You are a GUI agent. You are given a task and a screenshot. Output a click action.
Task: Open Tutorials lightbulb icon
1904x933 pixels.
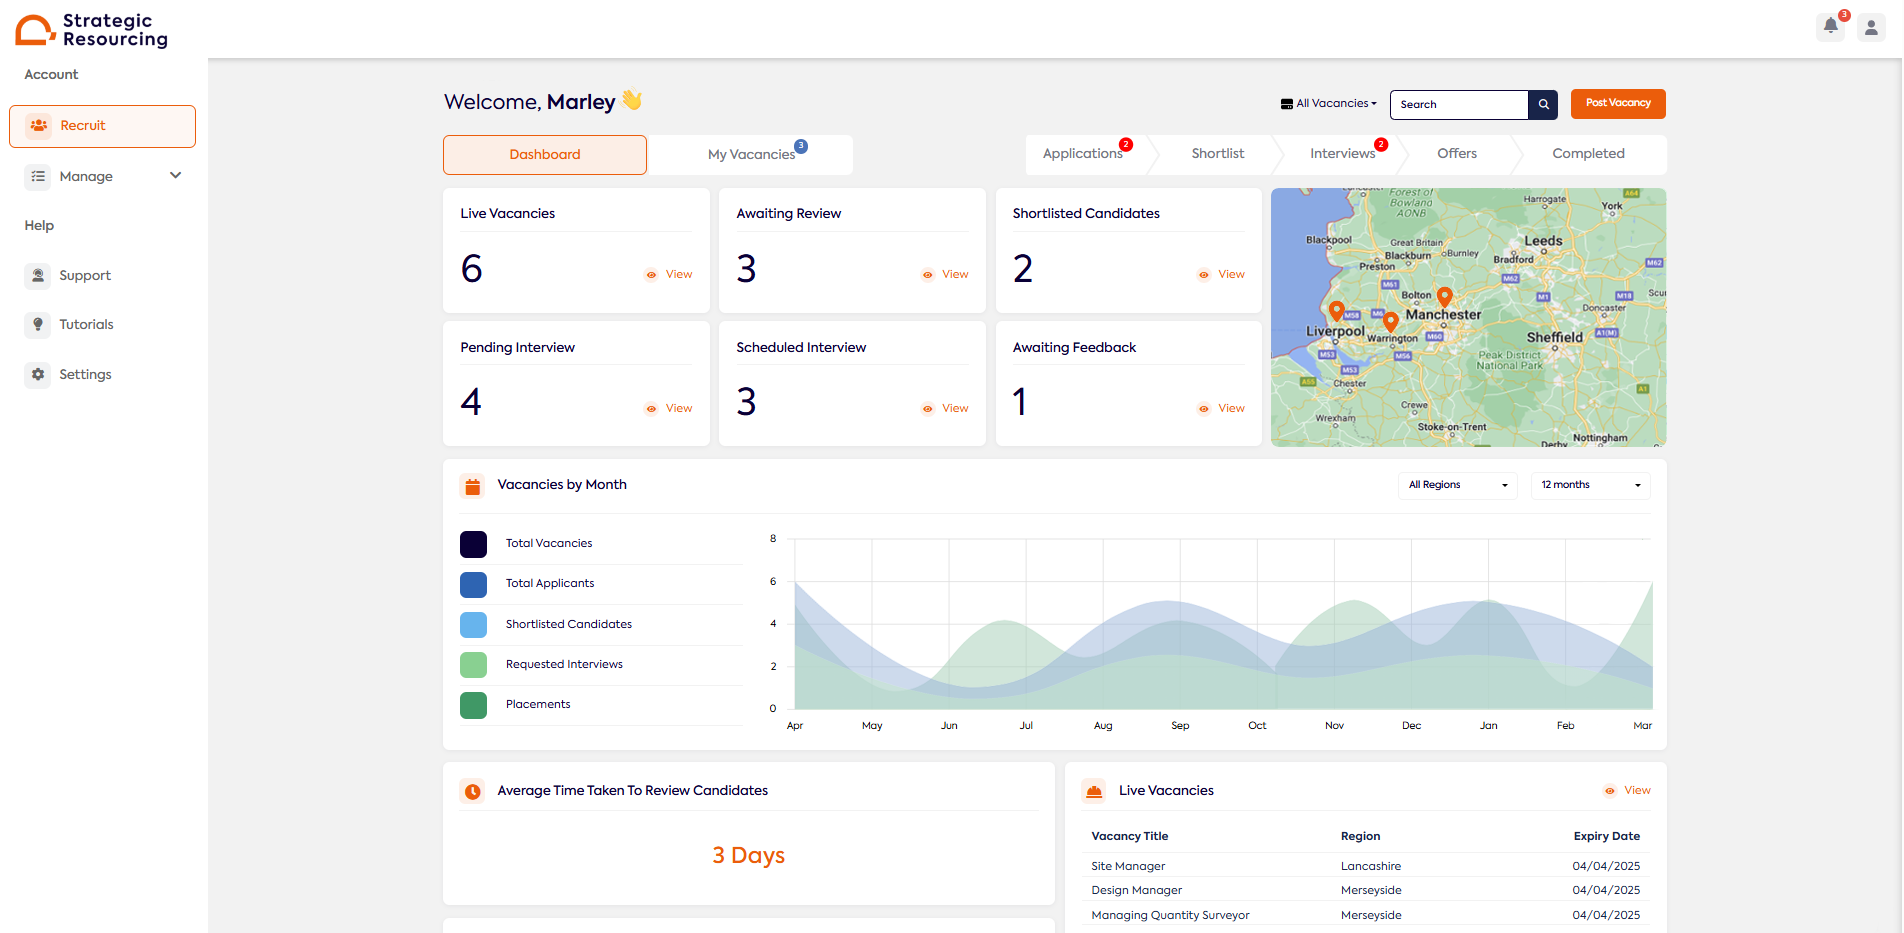click(38, 324)
